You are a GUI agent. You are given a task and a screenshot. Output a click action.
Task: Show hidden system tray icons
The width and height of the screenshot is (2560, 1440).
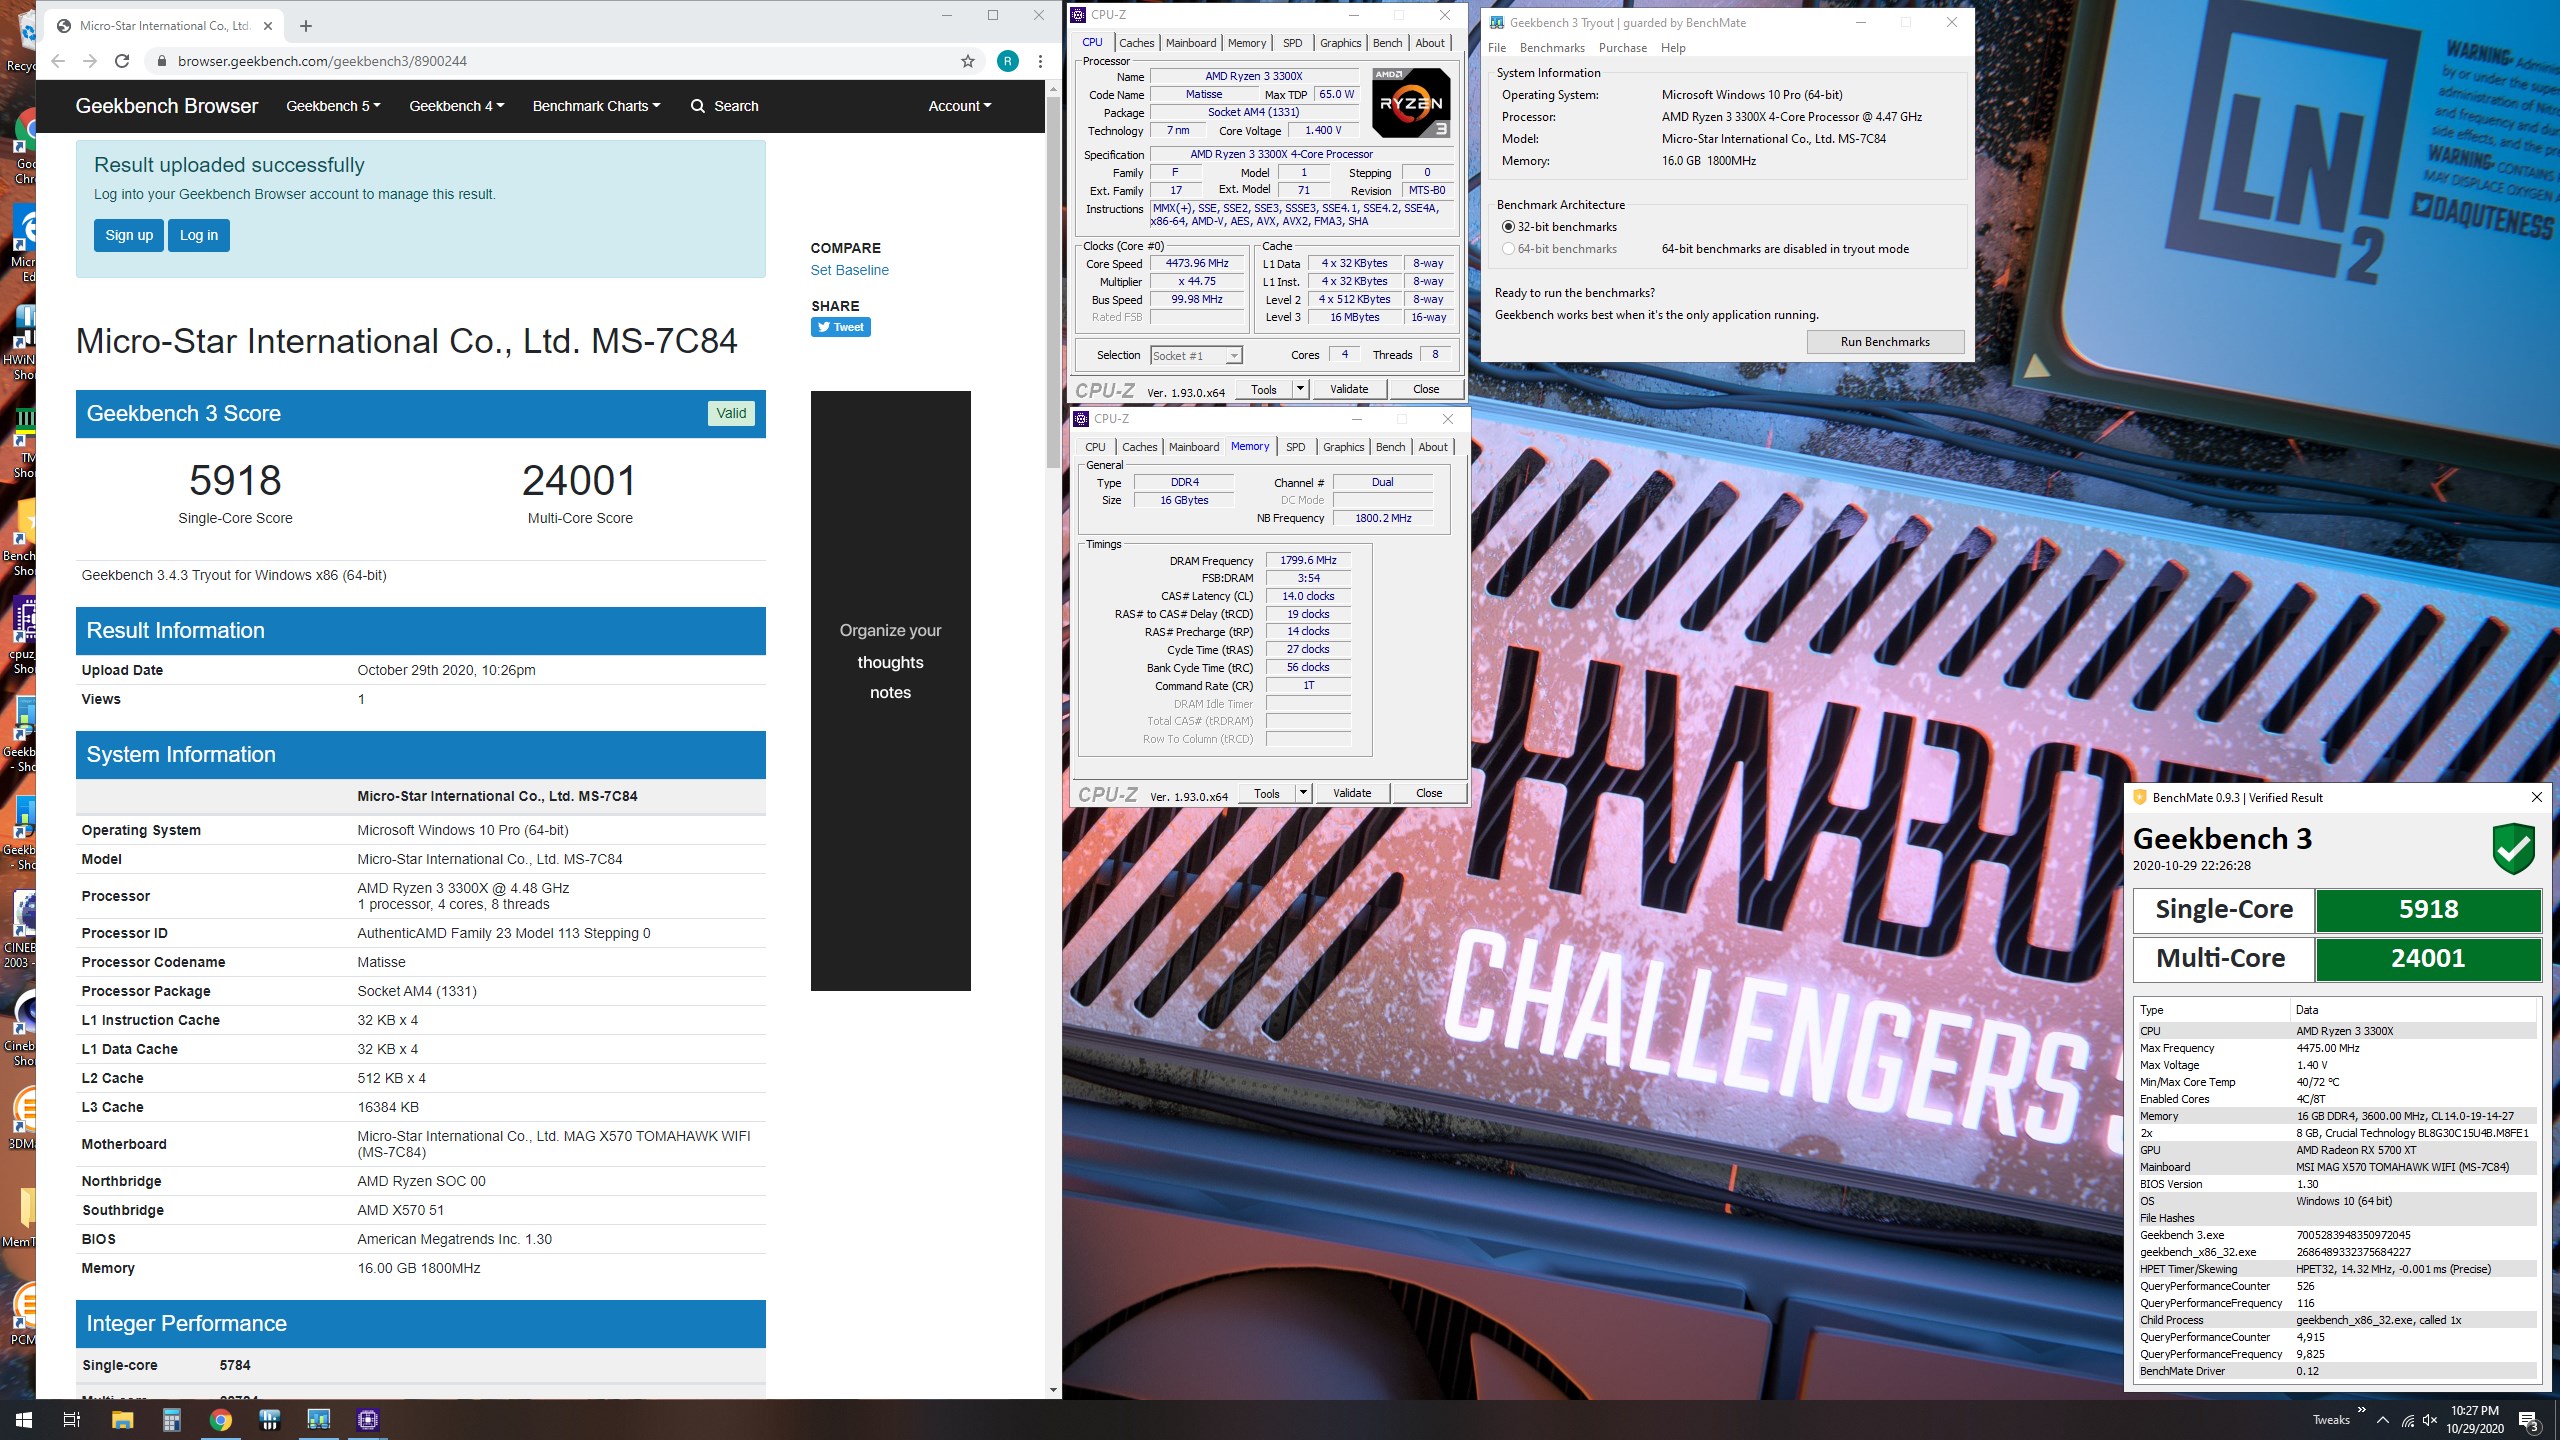tap(2383, 1420)
